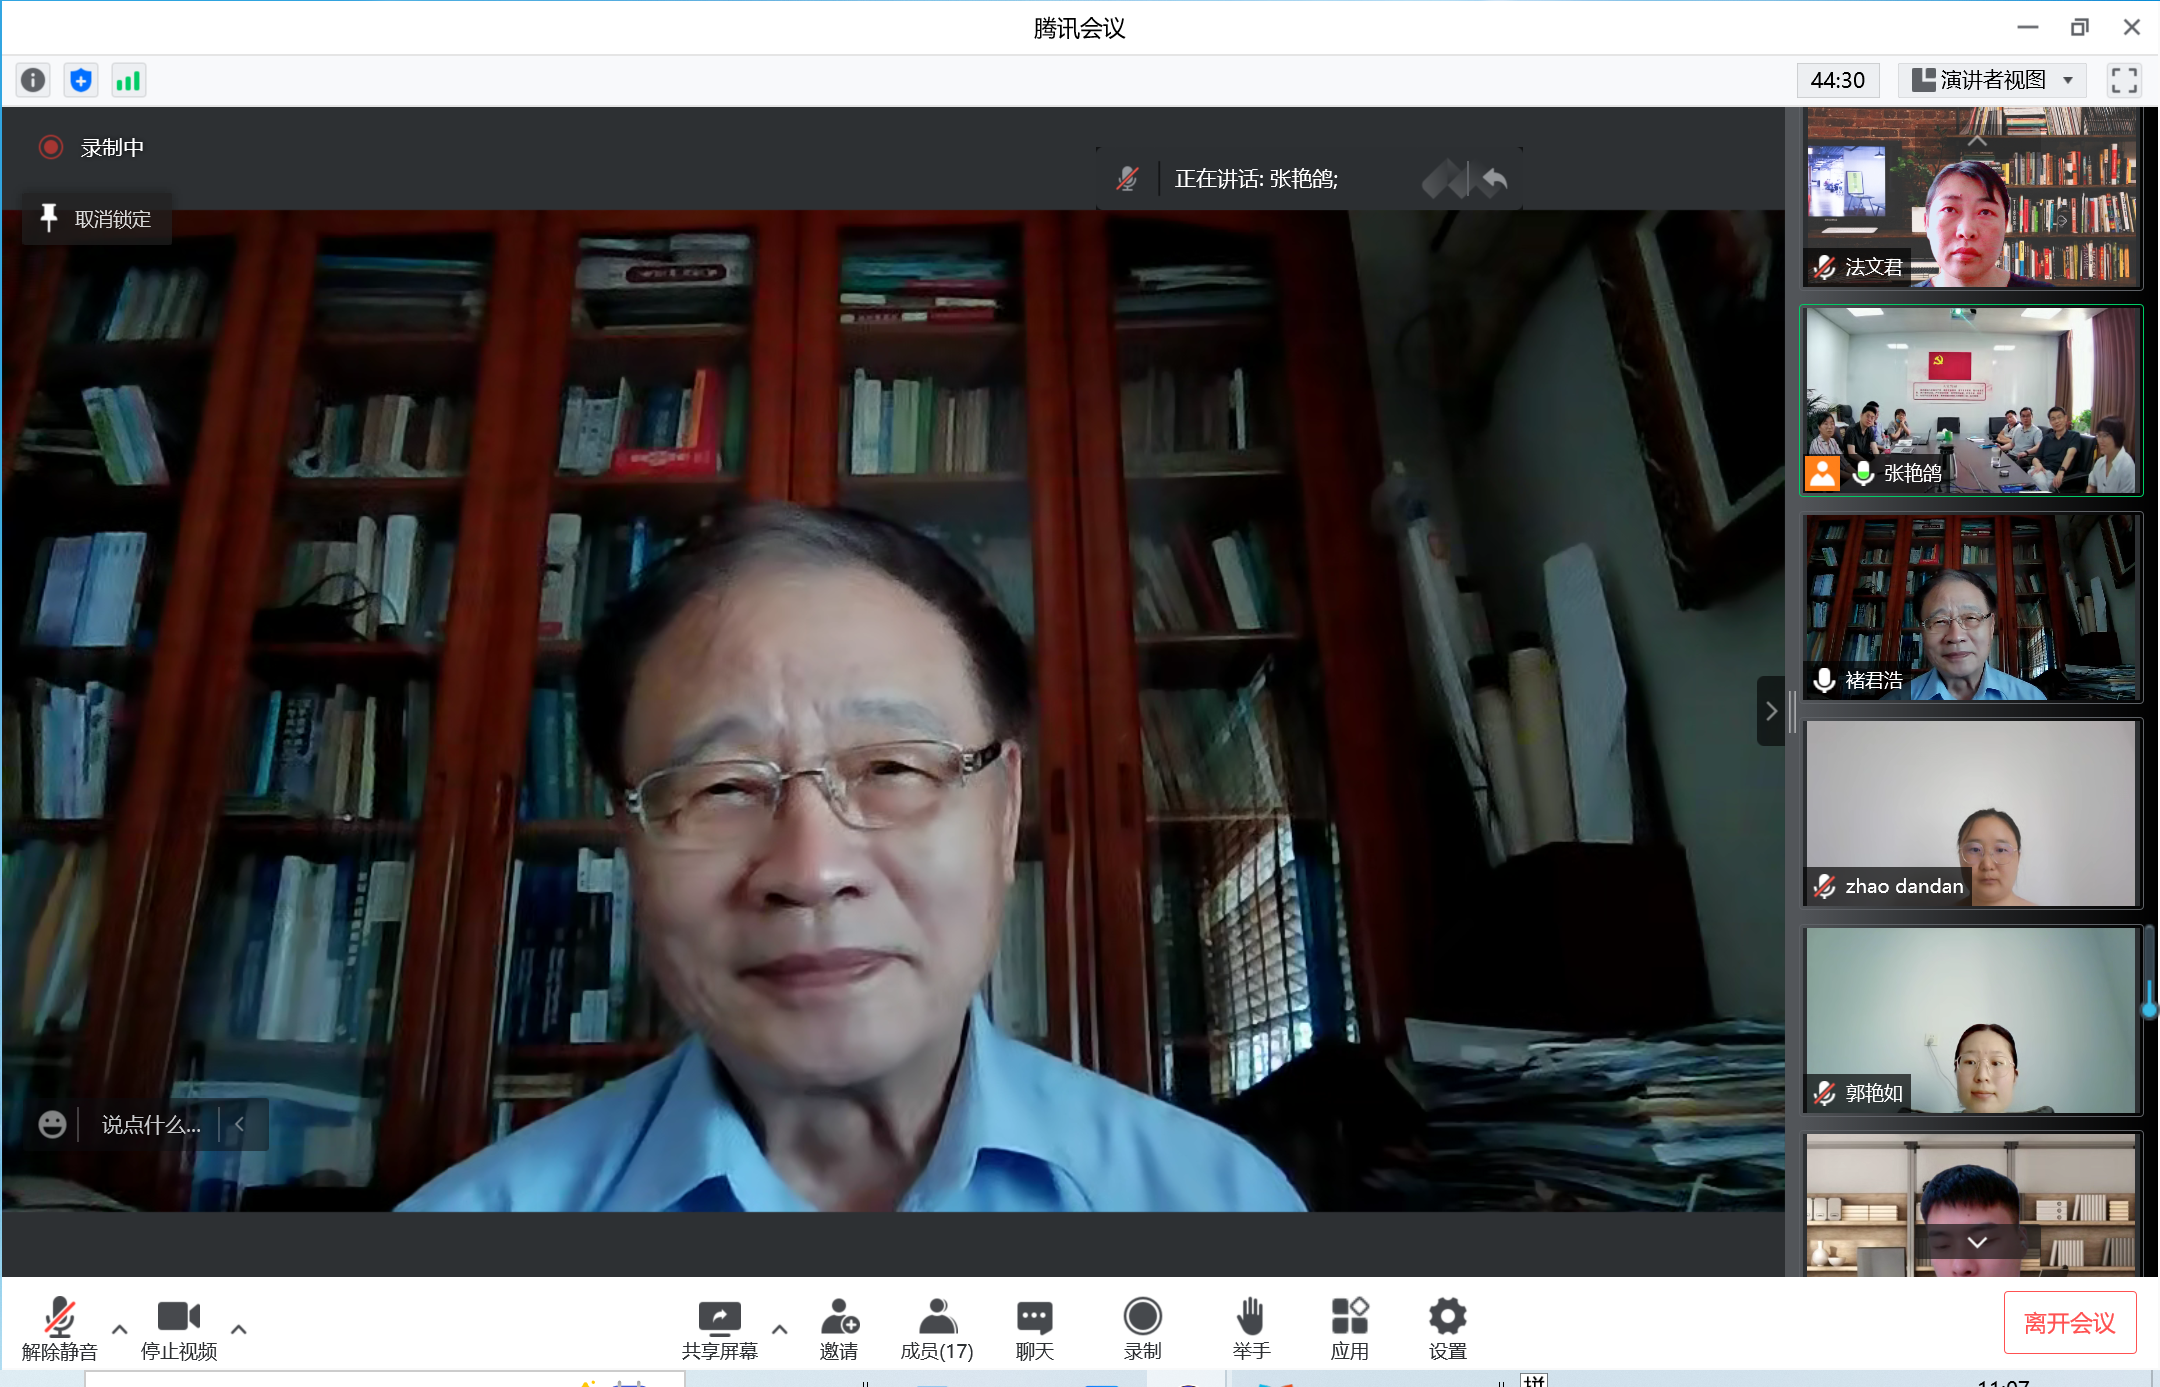Click the 腾讯会议 window title

pyautogui.click(x=1079, y=28)
